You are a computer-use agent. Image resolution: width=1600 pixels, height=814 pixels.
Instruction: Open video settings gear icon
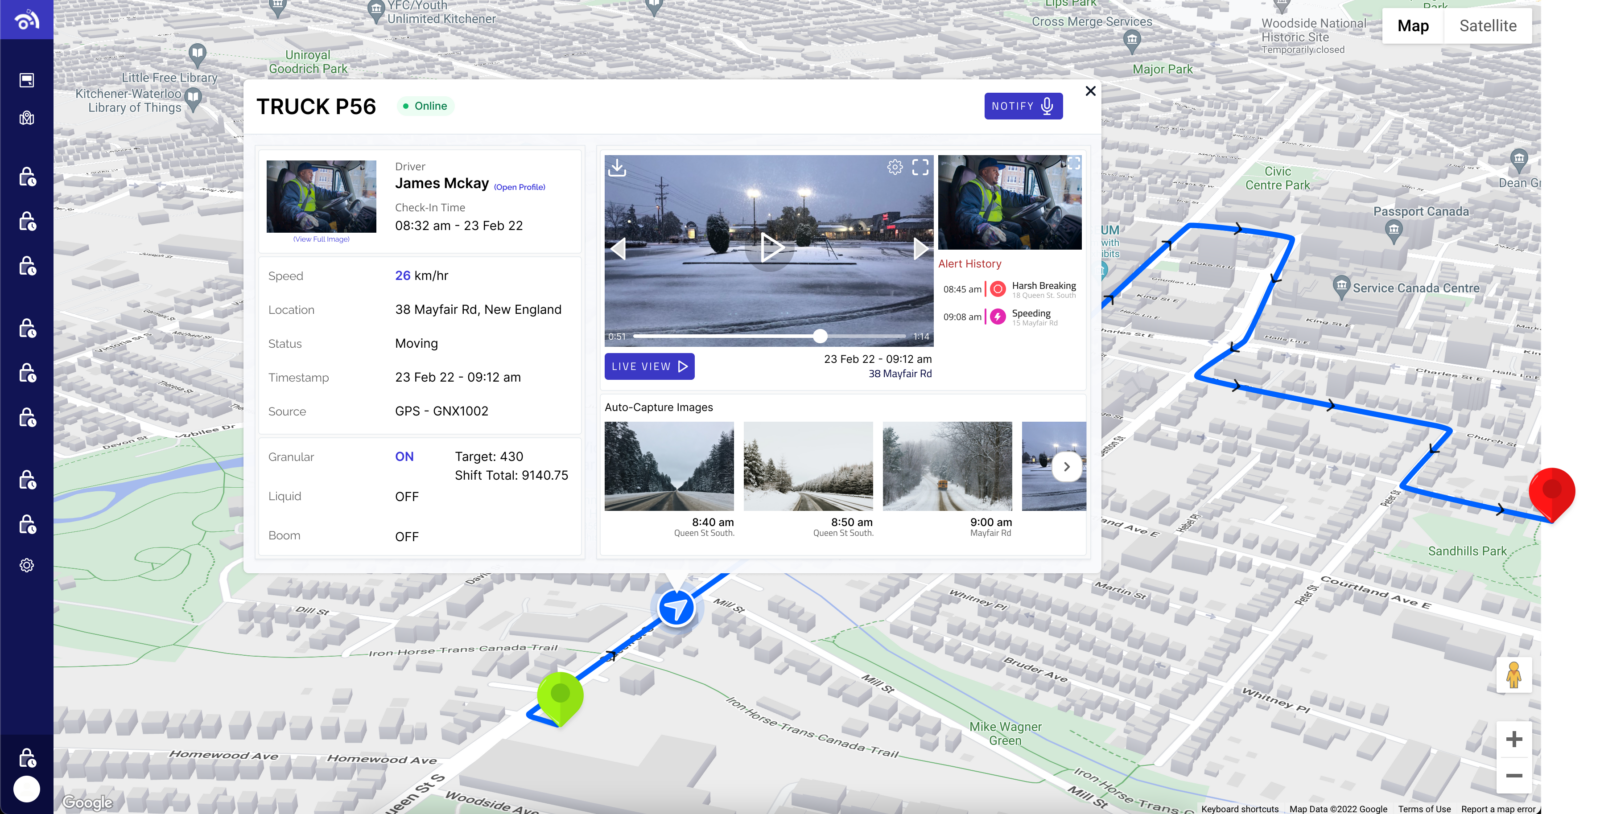coord(895,167)
